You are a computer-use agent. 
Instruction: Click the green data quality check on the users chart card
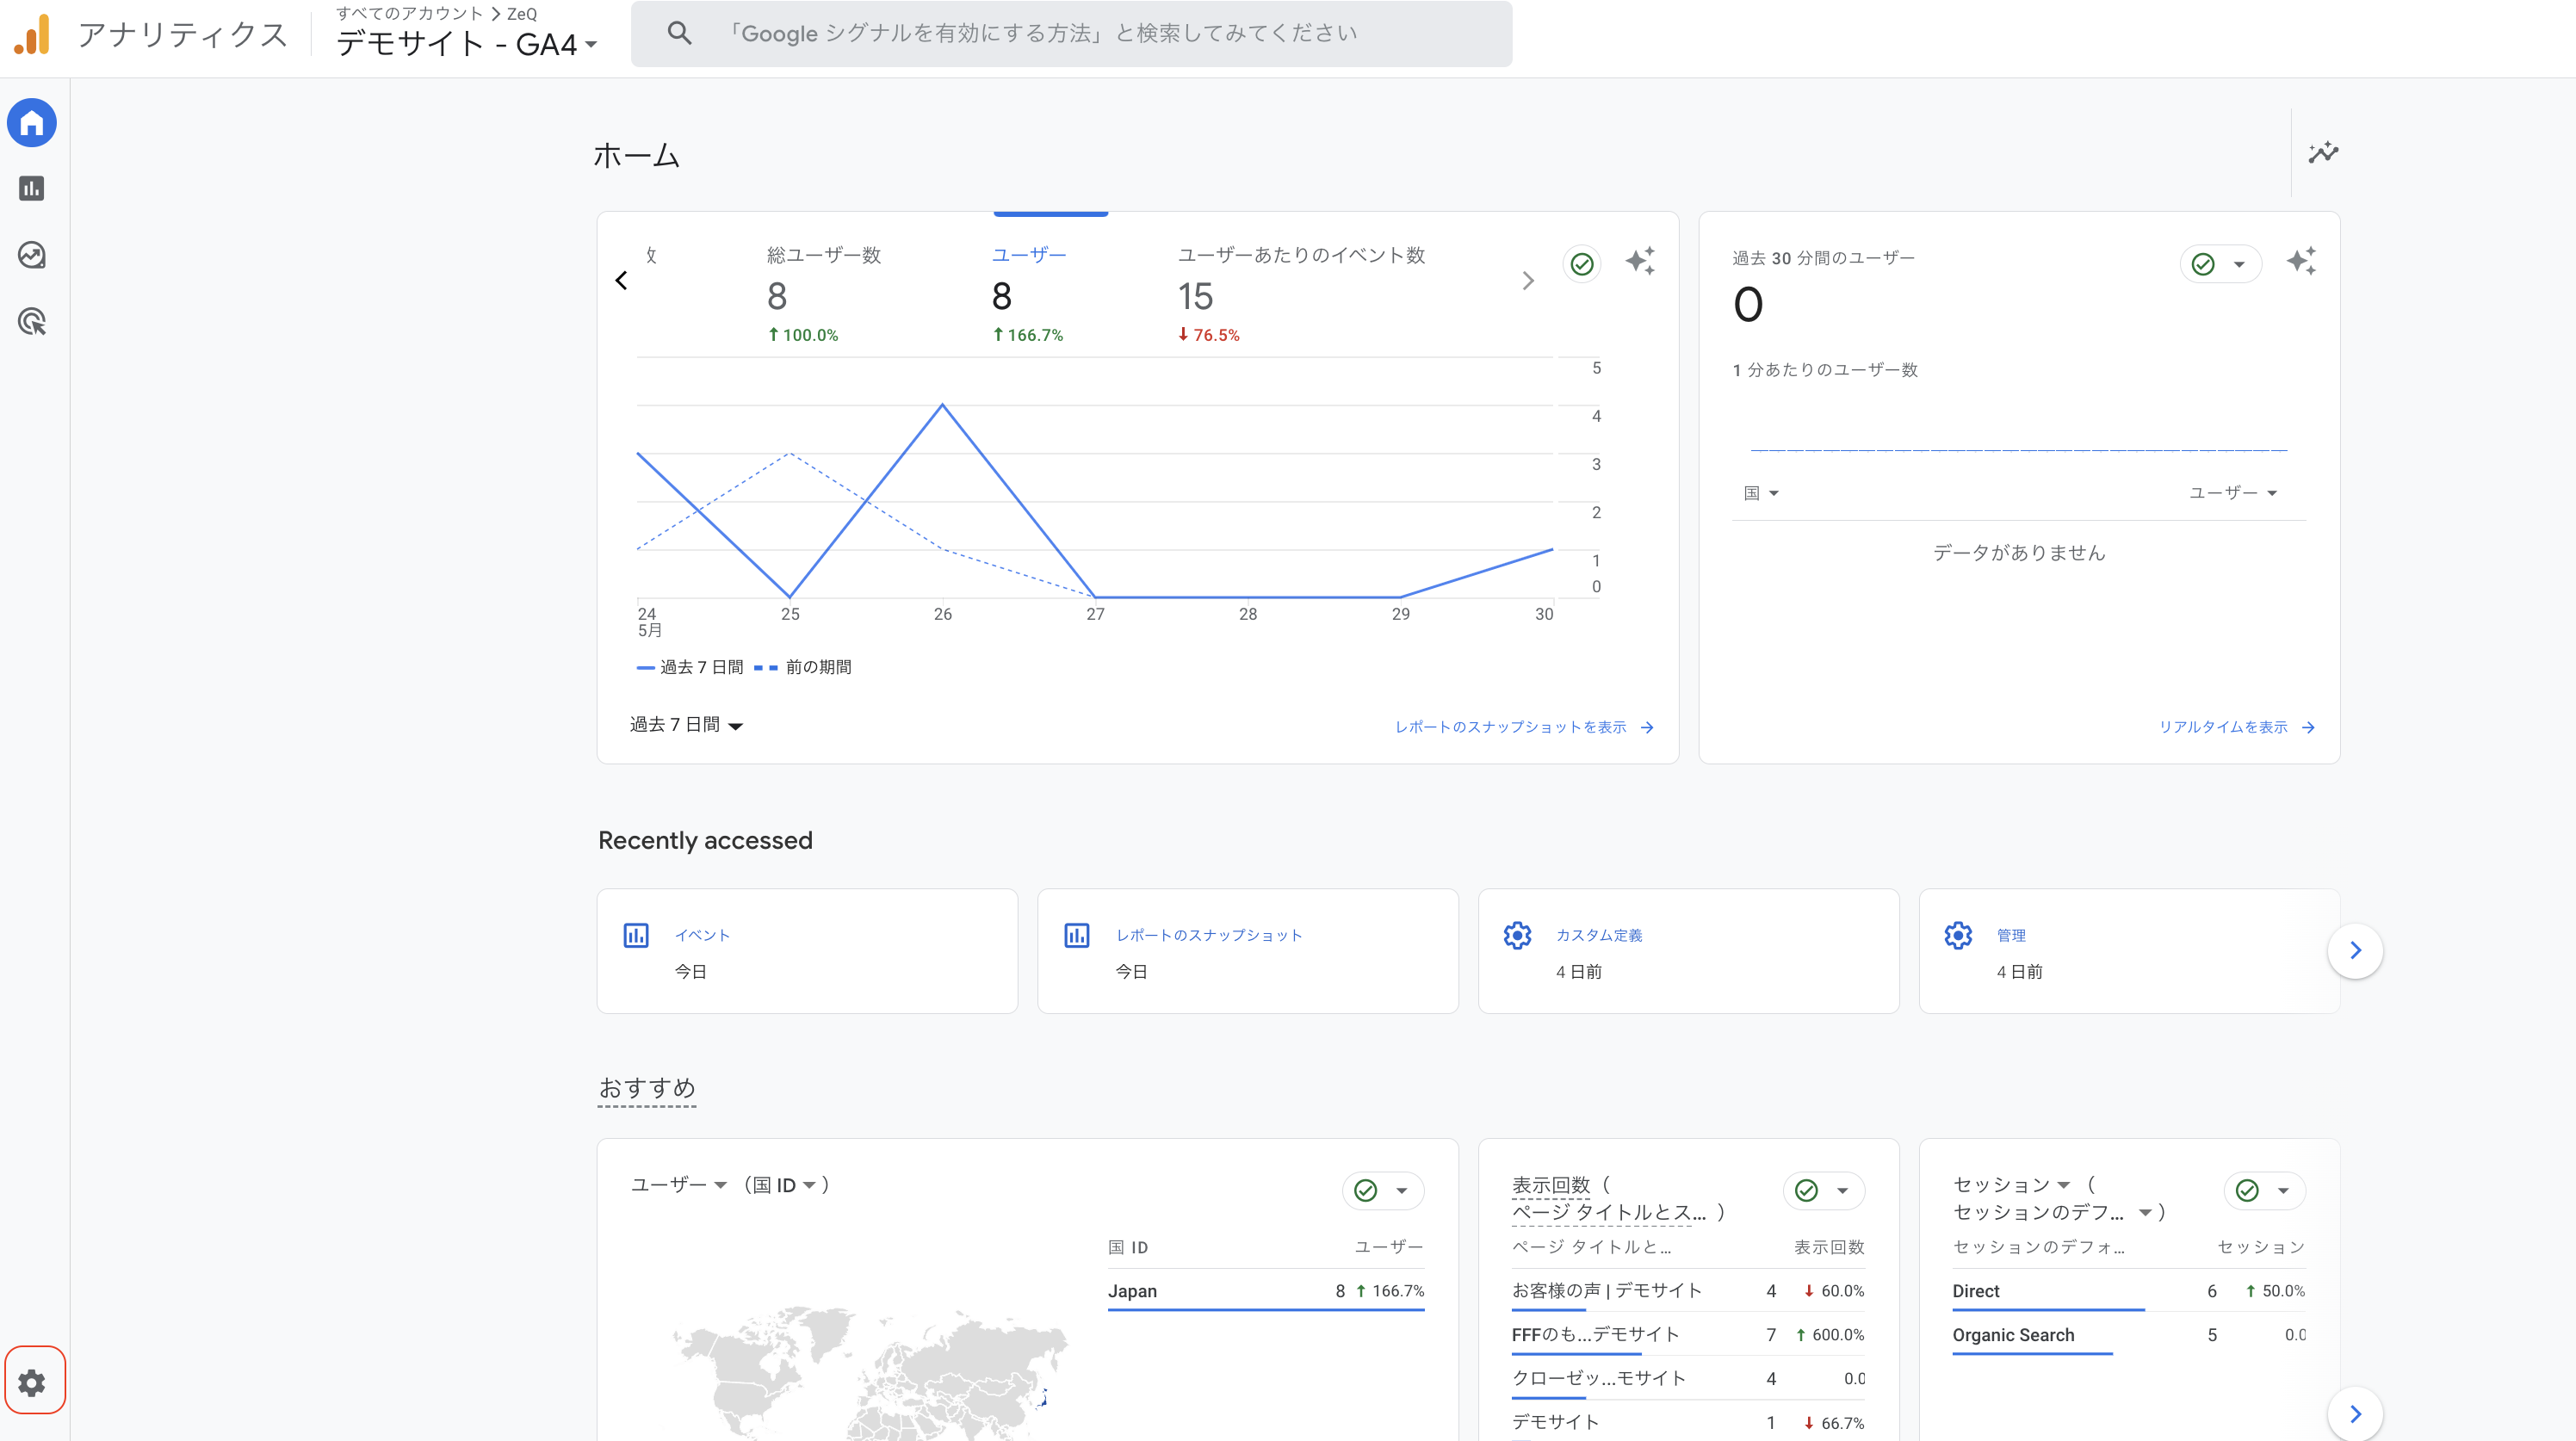coord(1582,264)
